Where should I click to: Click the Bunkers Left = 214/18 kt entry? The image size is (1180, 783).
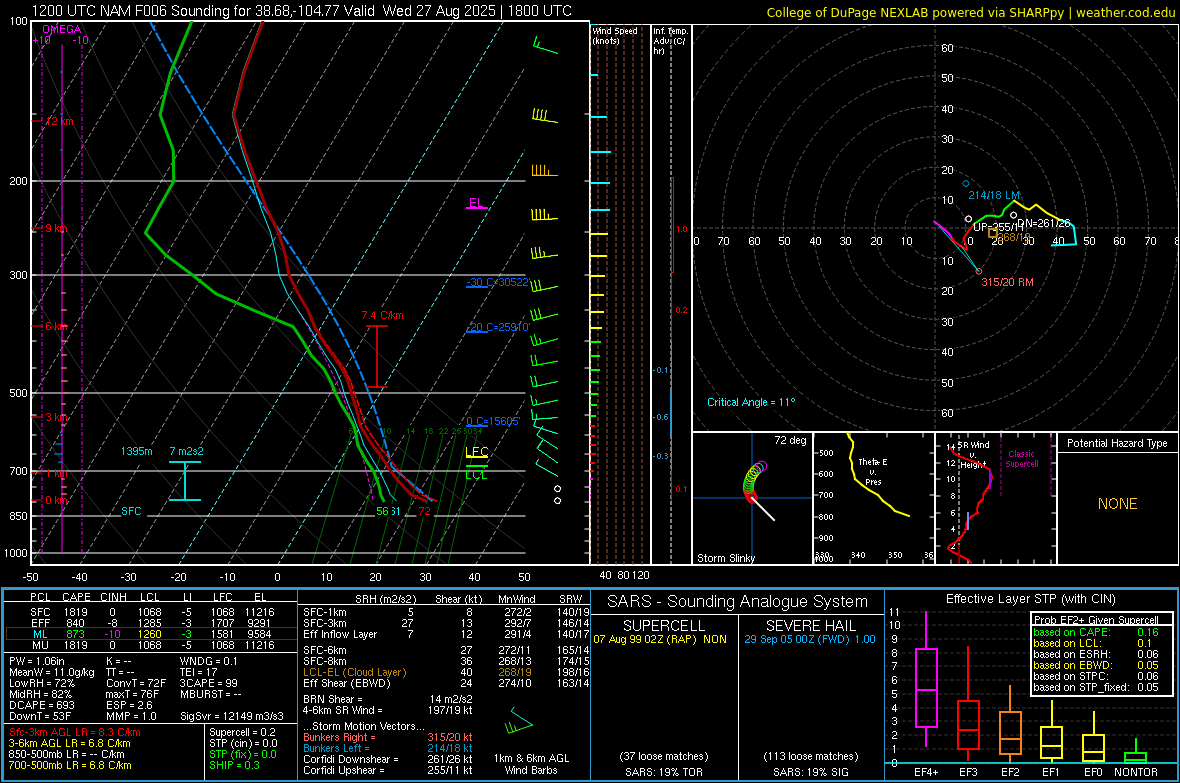(x=388, y=748)
